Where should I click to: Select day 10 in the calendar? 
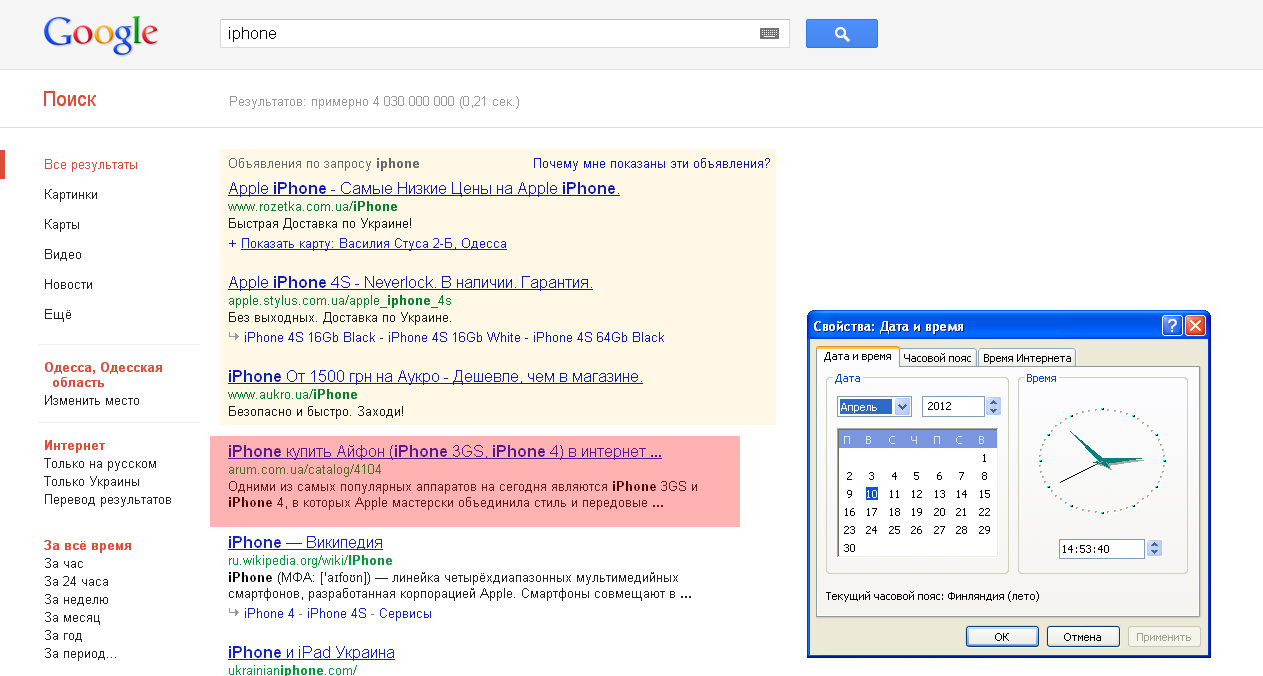click(x=871, y=494)
